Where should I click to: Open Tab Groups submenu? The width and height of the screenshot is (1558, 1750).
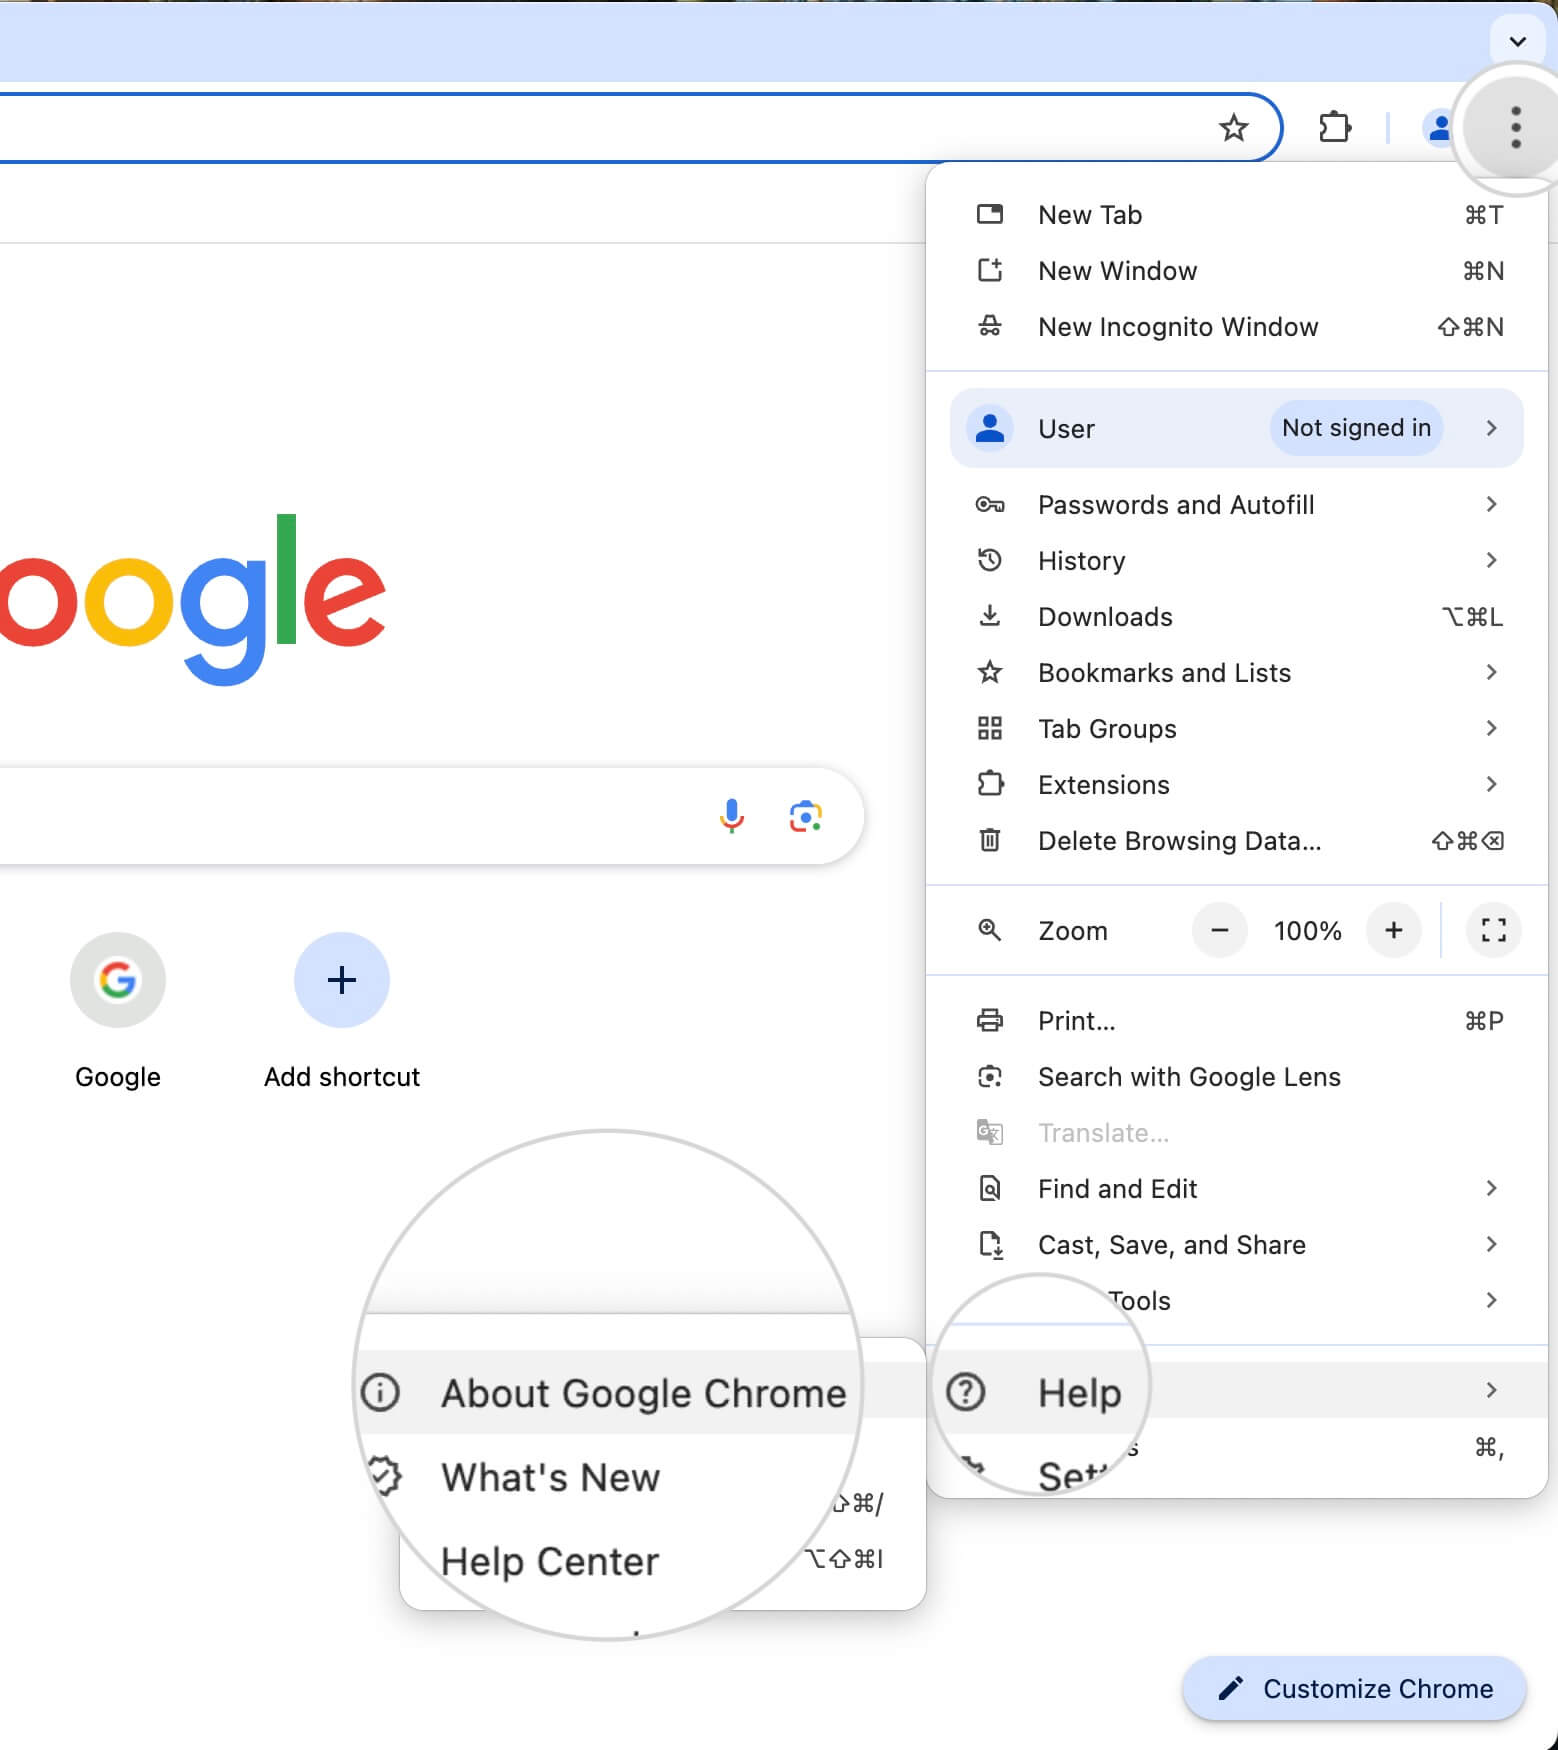(1237, 729)
